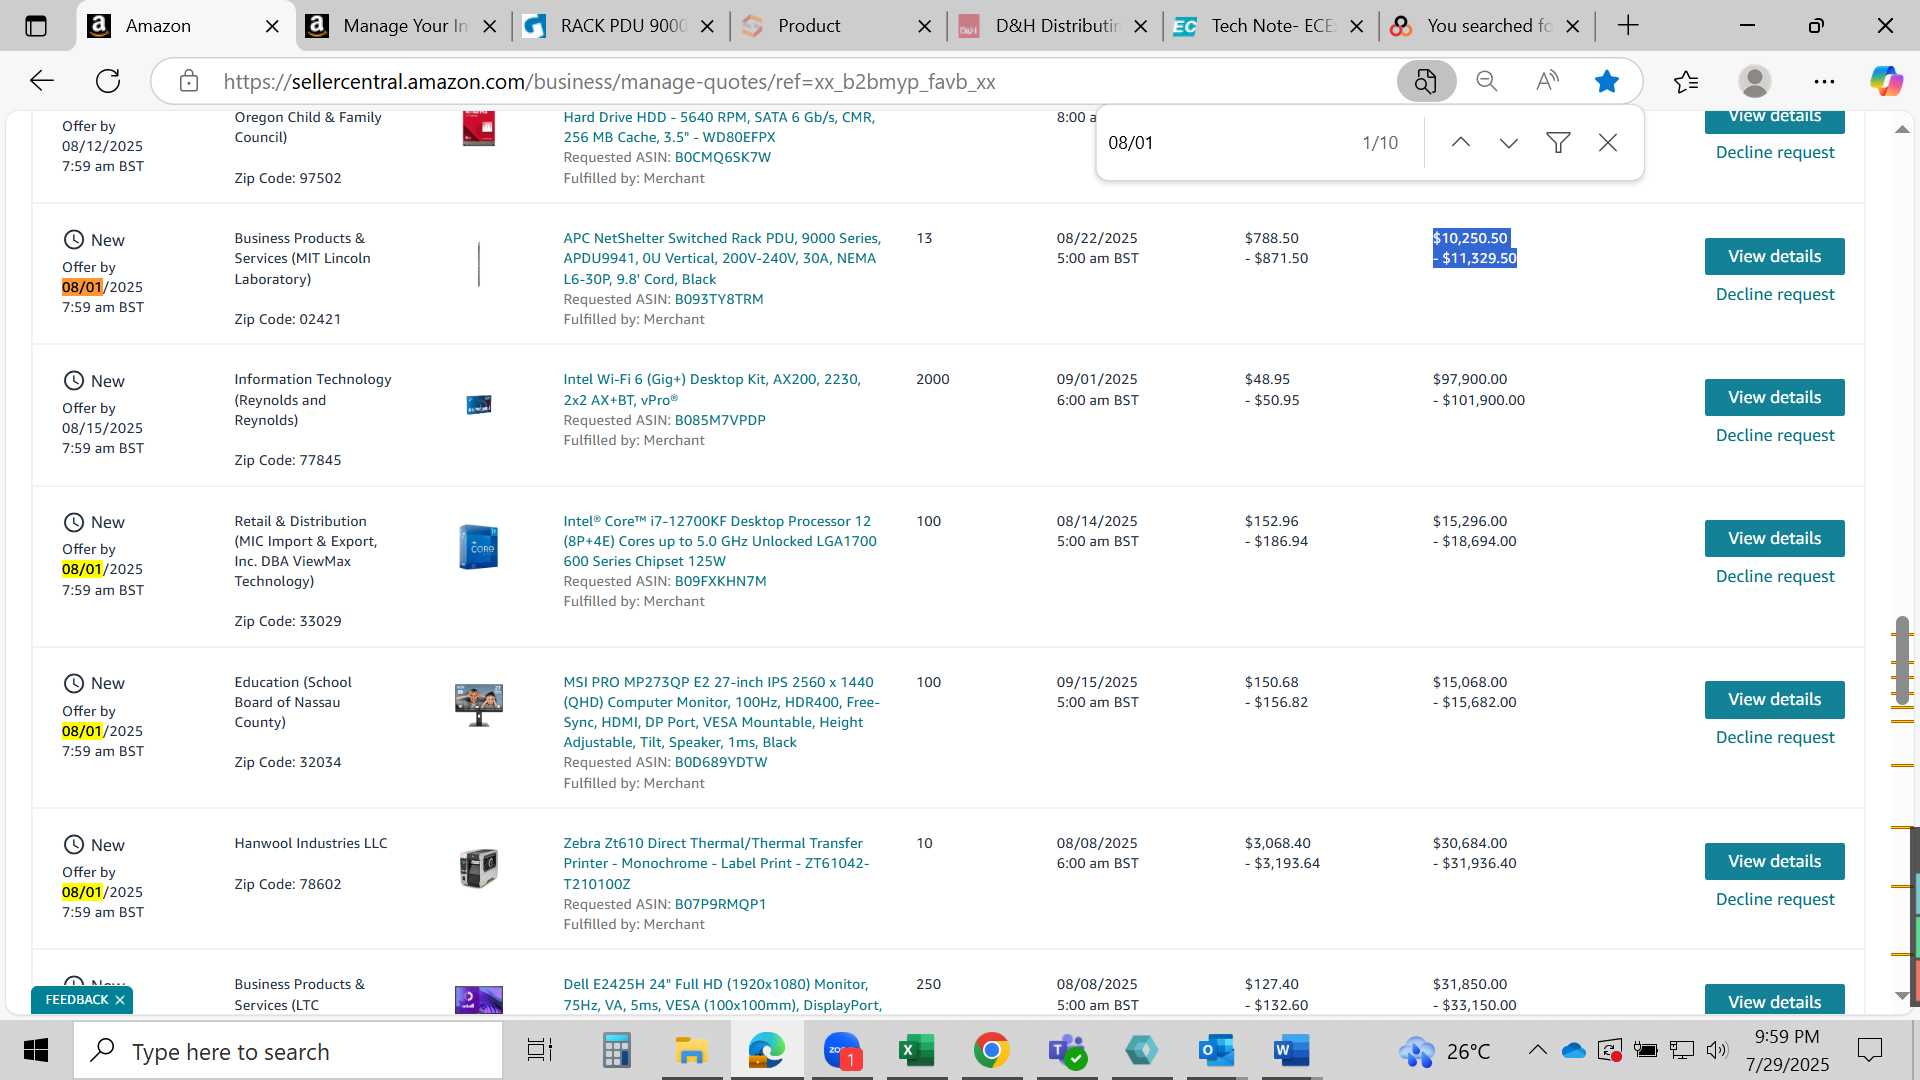The height and width of the screenshot is (1080, 1920).
Task: Open browser profile avatar
Action: 1755,81
